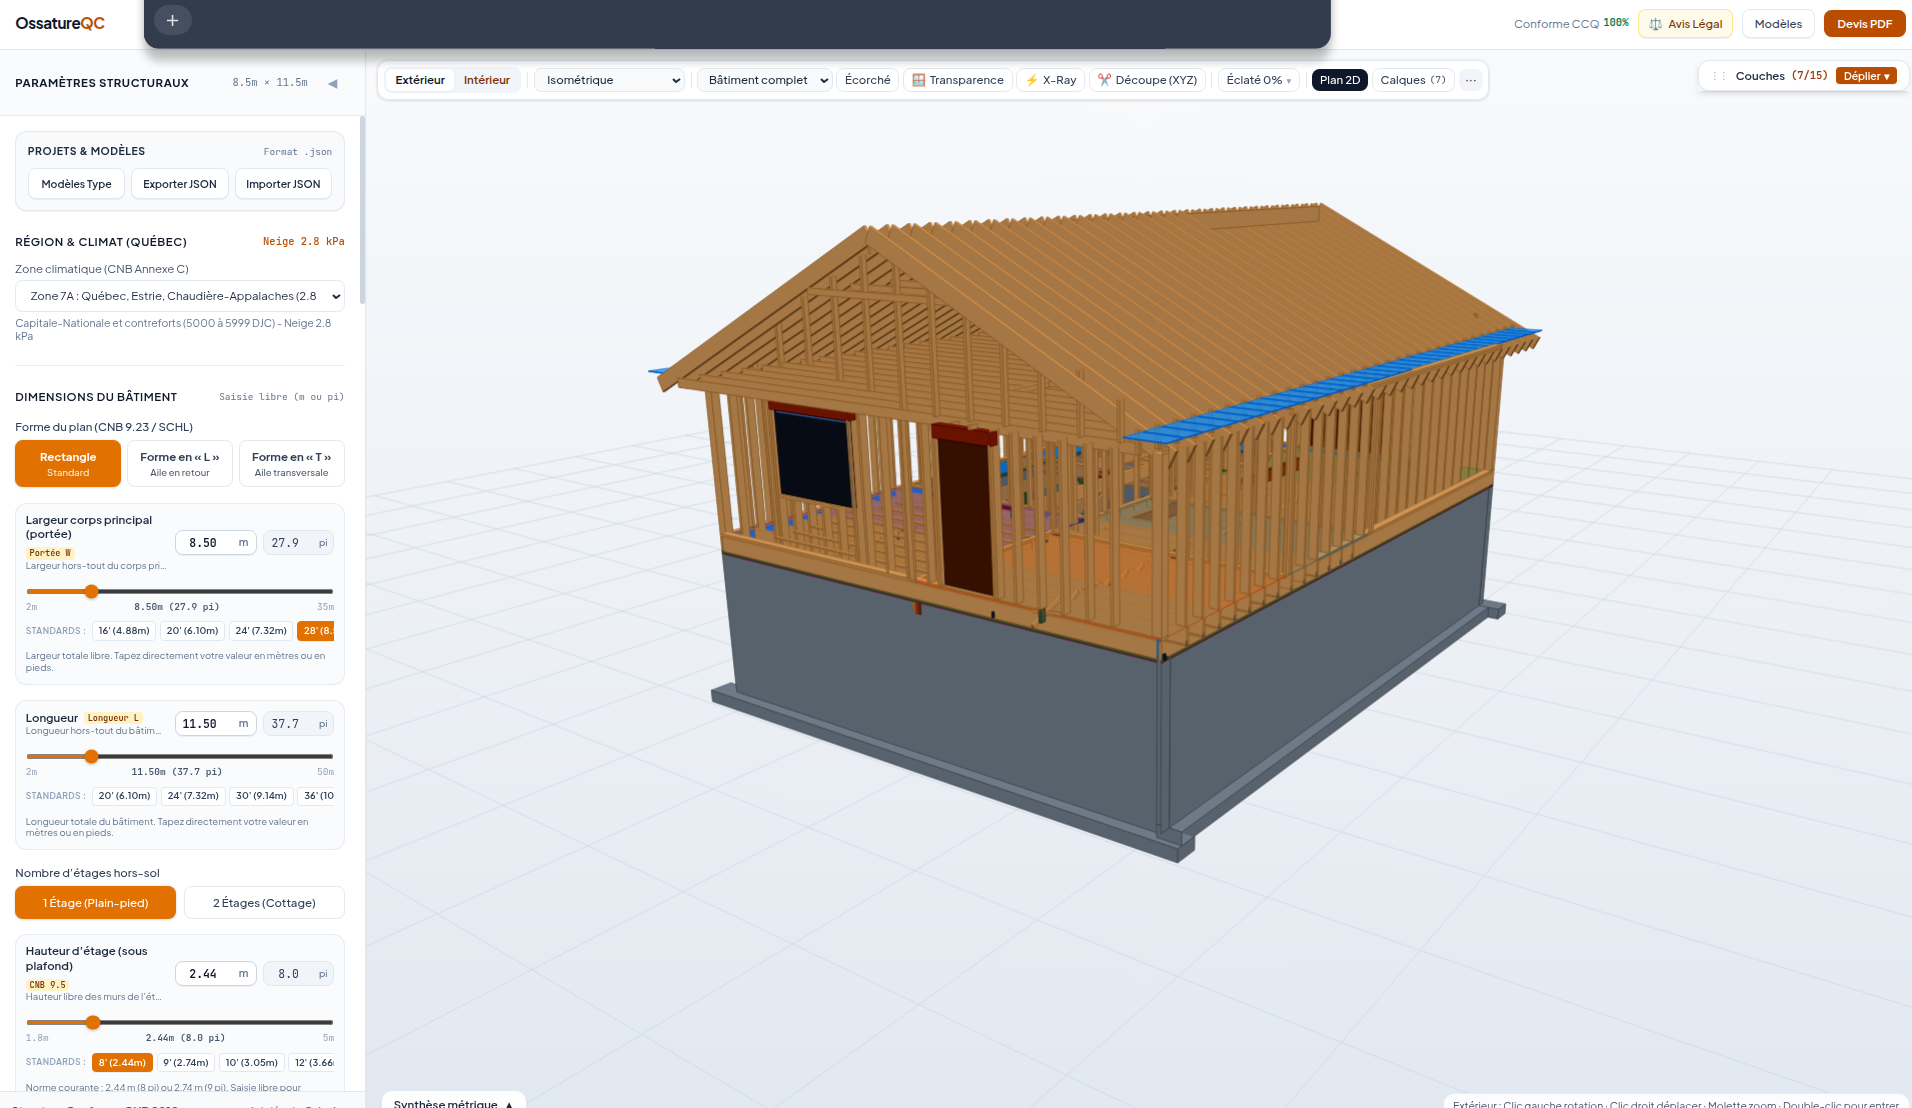Select Forme en « L » plan shape

pos(180,464)
